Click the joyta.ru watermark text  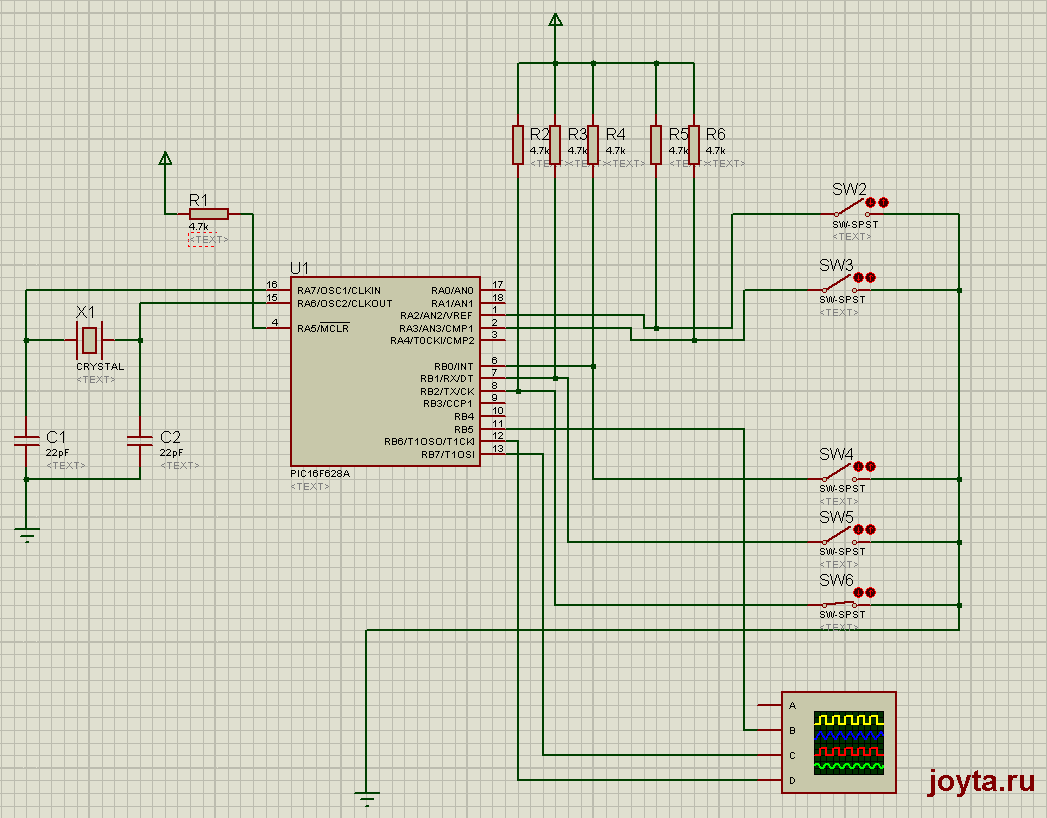click(981, 780)
